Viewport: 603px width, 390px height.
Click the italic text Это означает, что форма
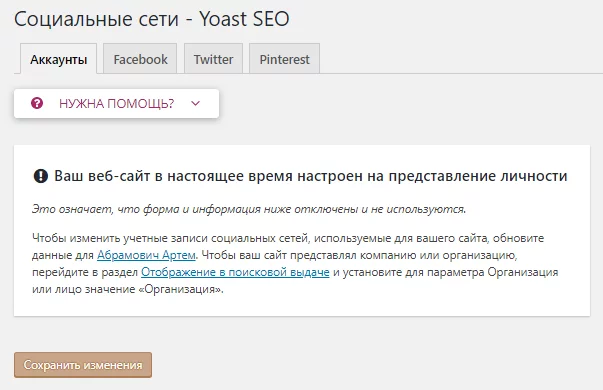point(249,209)
